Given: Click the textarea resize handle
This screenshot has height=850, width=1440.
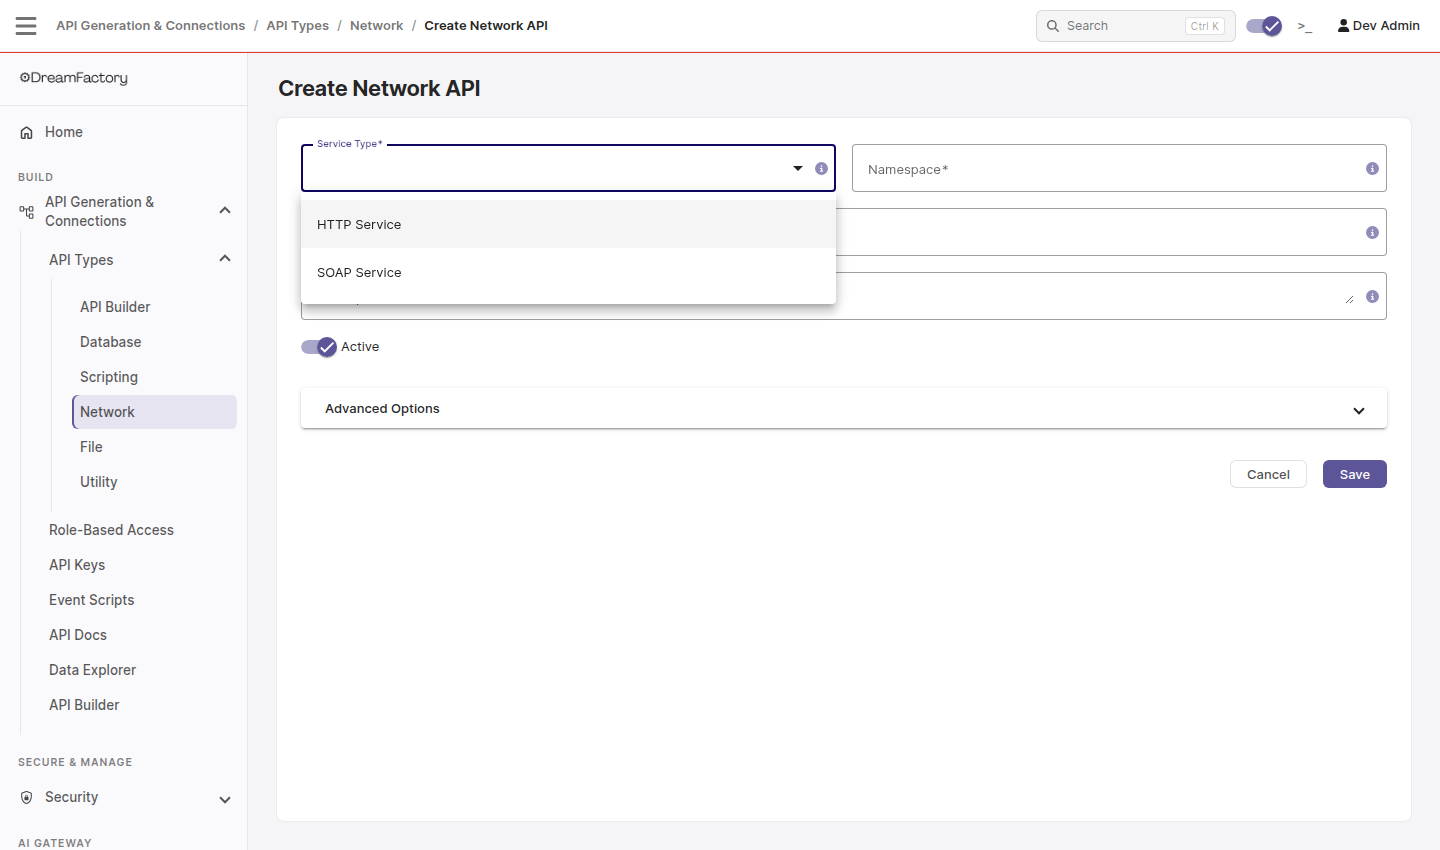Looking at the screenshot, I should coord(1349,298).
